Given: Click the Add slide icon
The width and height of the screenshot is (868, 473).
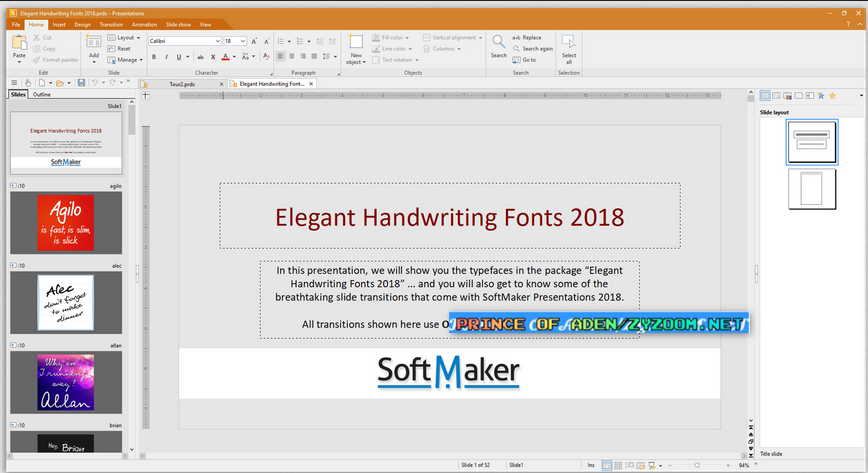Looking at the screenshot, I should coord(94,42).
